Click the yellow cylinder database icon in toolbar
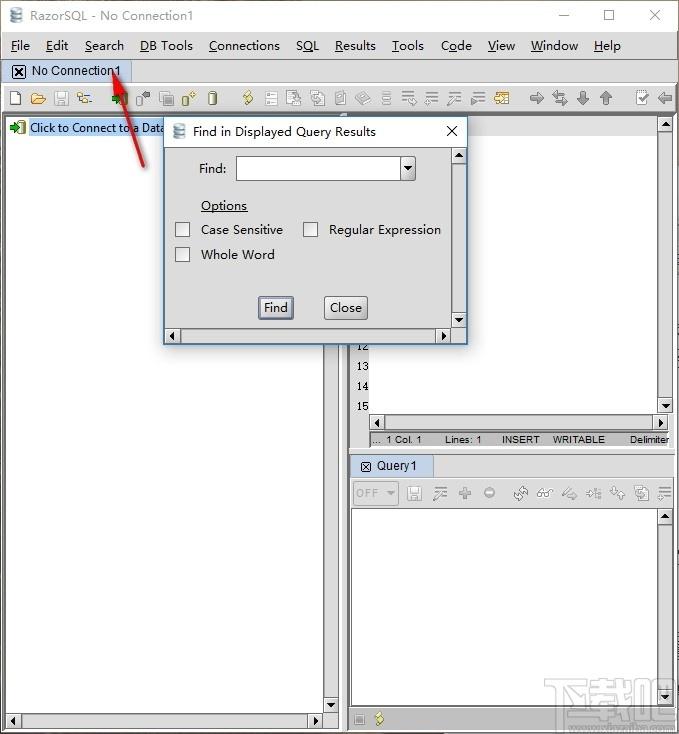Image resolution: width=679 pixels, height=734 pixels. point(212,98)
